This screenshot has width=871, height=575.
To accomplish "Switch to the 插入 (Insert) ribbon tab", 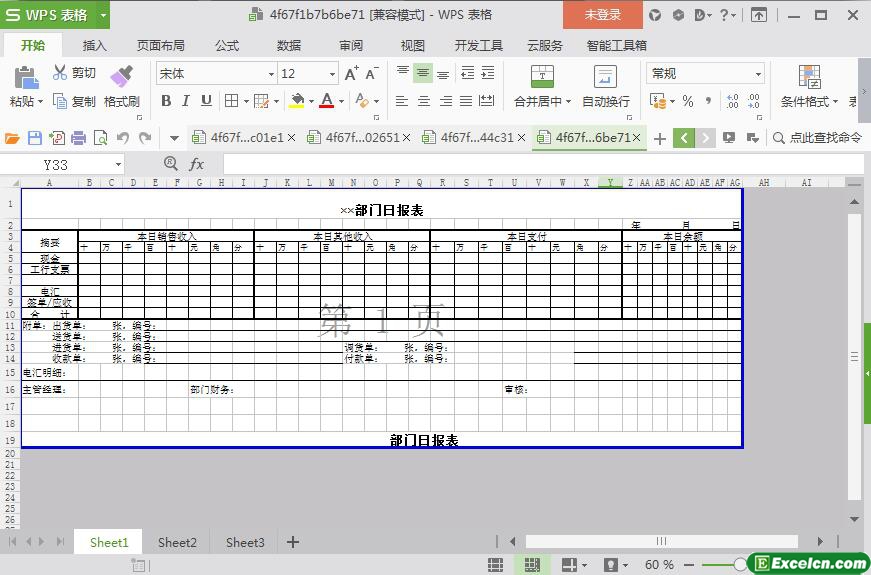I will pos(94,45).
